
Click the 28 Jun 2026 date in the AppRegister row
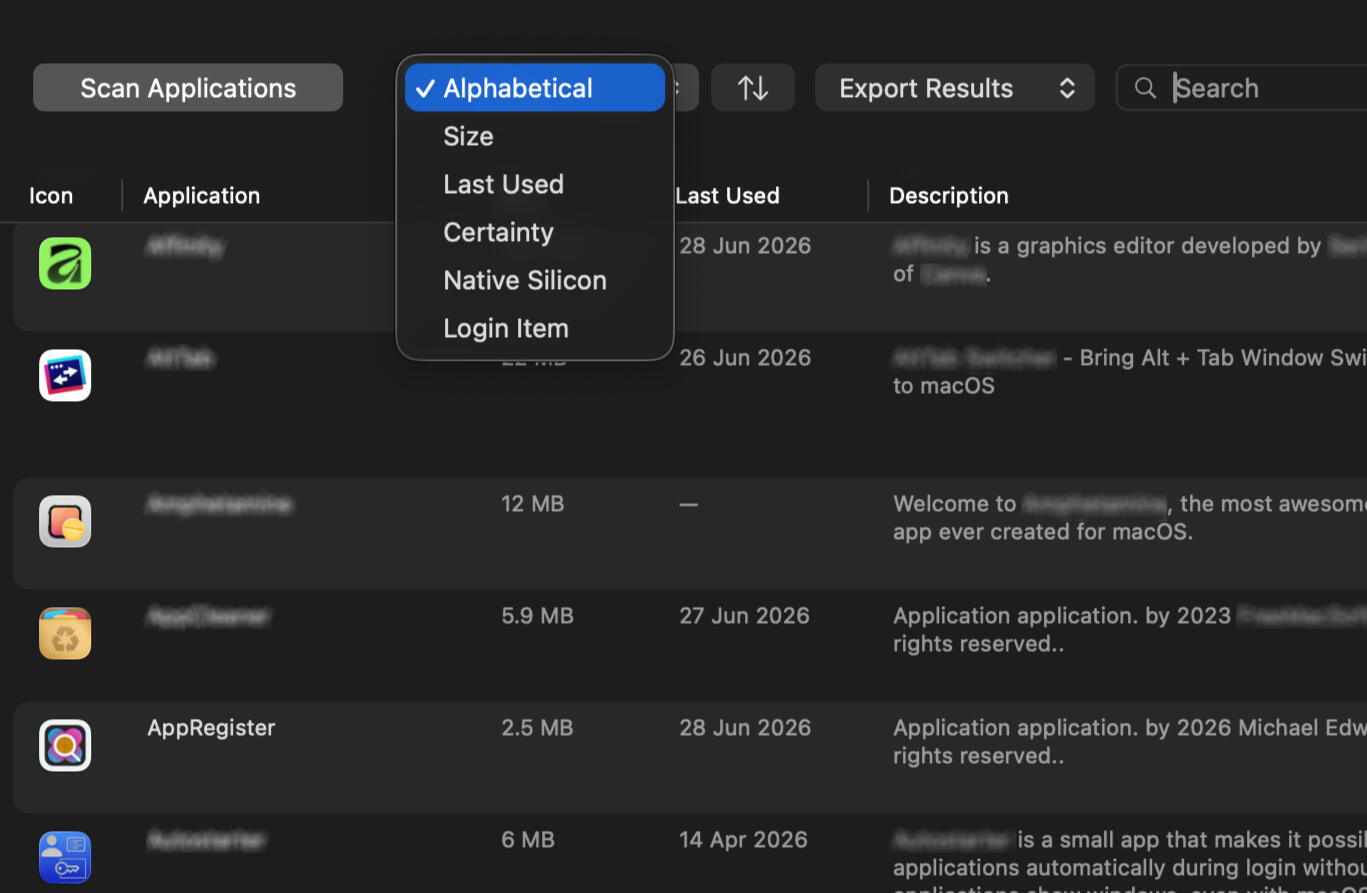tap(745, 728)
